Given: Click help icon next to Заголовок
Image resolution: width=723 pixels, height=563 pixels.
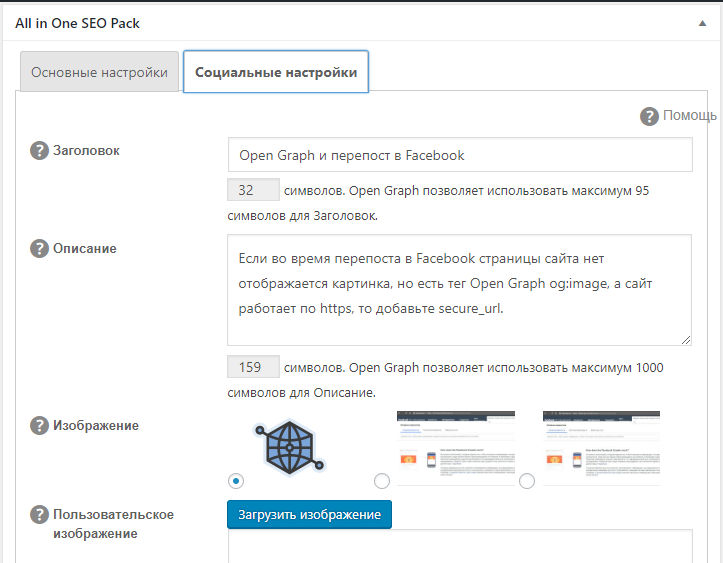Looking at the screenshot, I should [40, 151].
